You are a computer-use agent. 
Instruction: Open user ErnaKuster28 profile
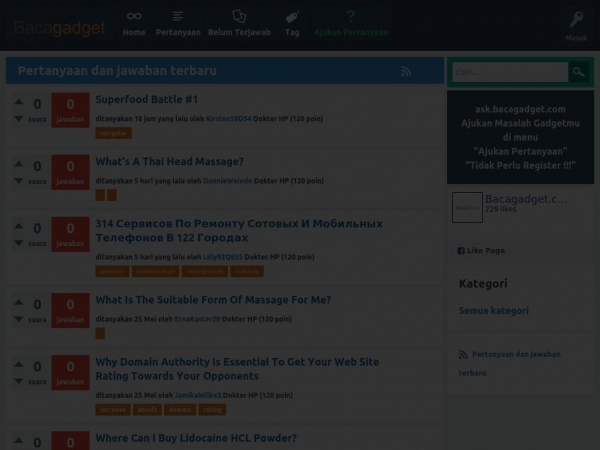[197, 319]
